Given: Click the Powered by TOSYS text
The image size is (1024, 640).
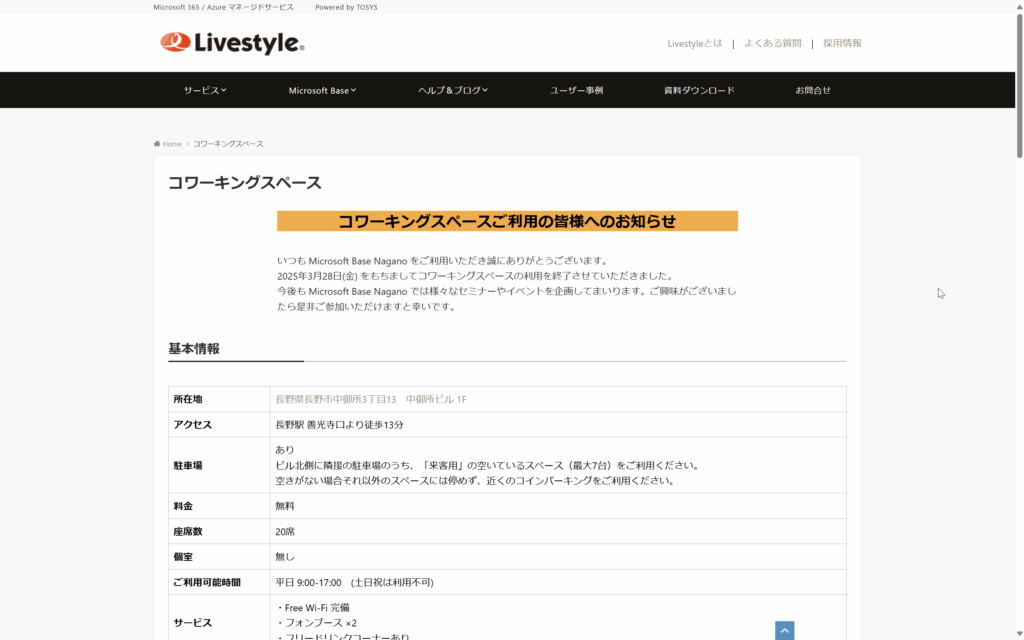Looking at the screenshot, I should (346, 7).
